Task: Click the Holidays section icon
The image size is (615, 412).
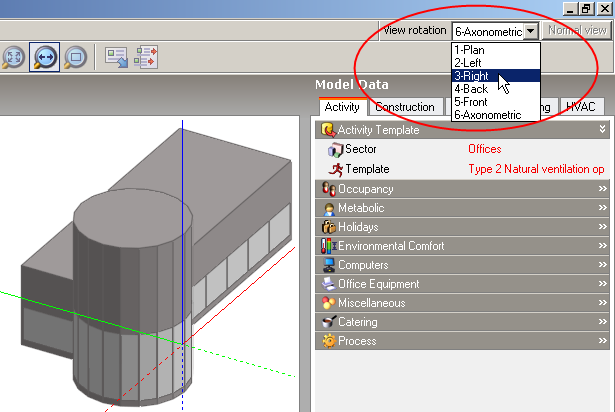Action: (x=328, y=227)
